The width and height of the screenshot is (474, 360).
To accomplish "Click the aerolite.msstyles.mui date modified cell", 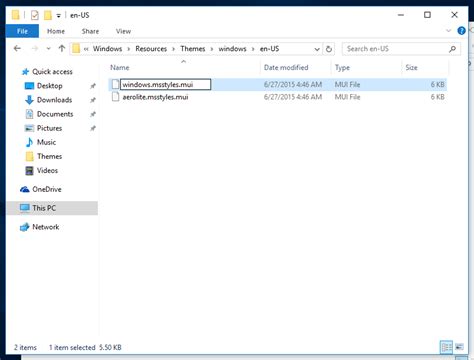I will tap(293, 97).
